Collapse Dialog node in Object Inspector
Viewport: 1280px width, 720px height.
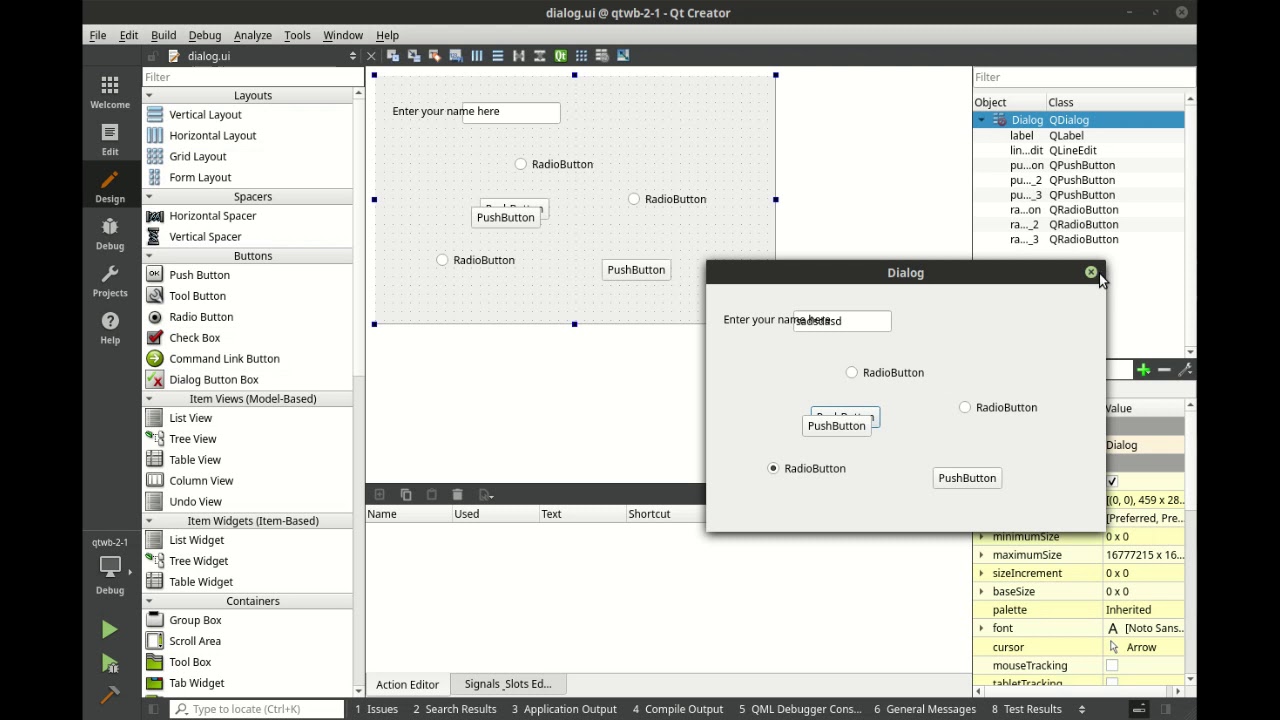click(x=981, y=120)
